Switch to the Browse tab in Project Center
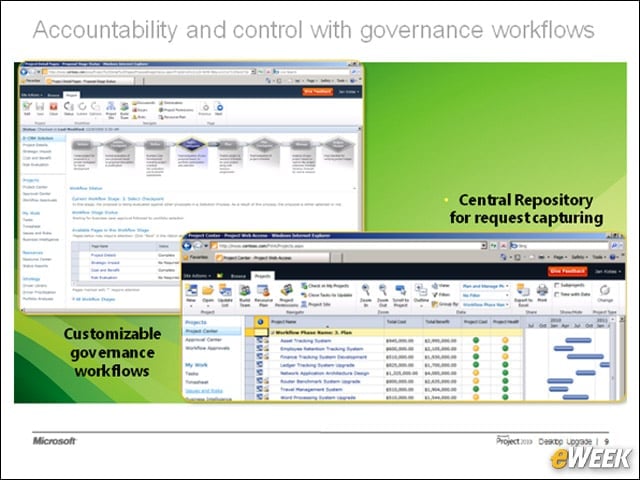 (238, 276)
